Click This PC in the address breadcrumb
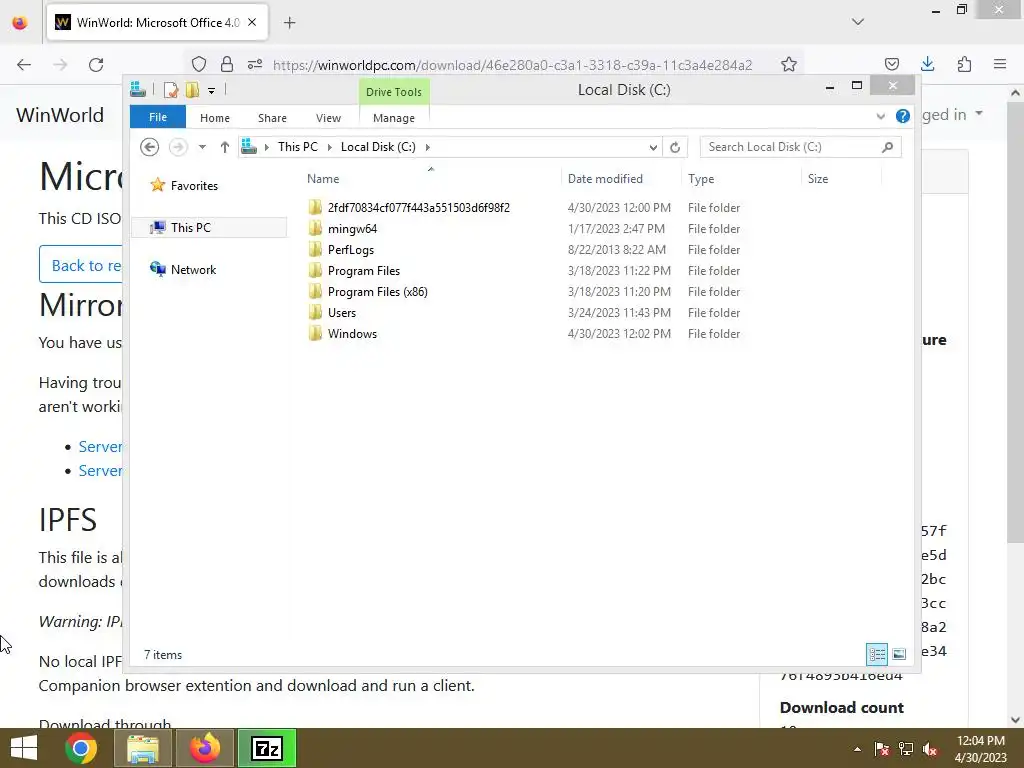This screenshot has width=1024, height=768. point(298,147)
